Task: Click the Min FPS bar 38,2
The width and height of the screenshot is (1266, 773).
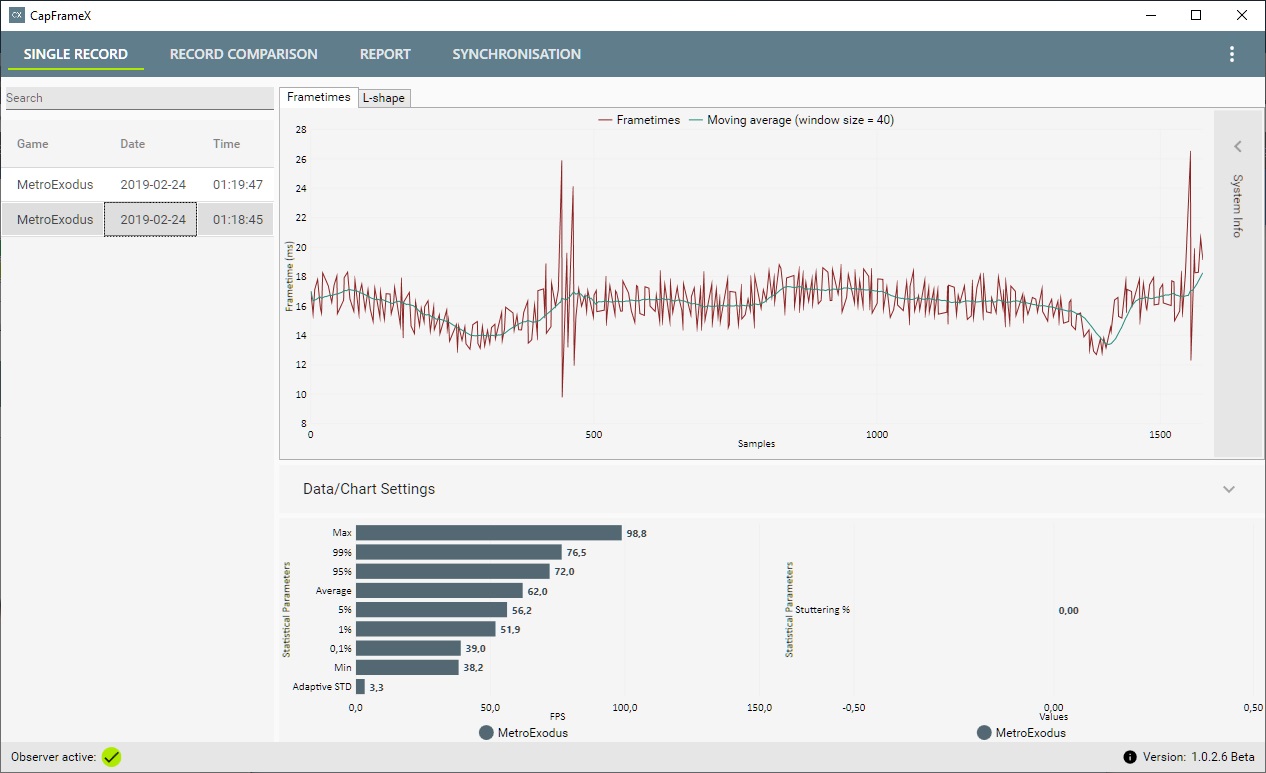Action: [407, 667]
